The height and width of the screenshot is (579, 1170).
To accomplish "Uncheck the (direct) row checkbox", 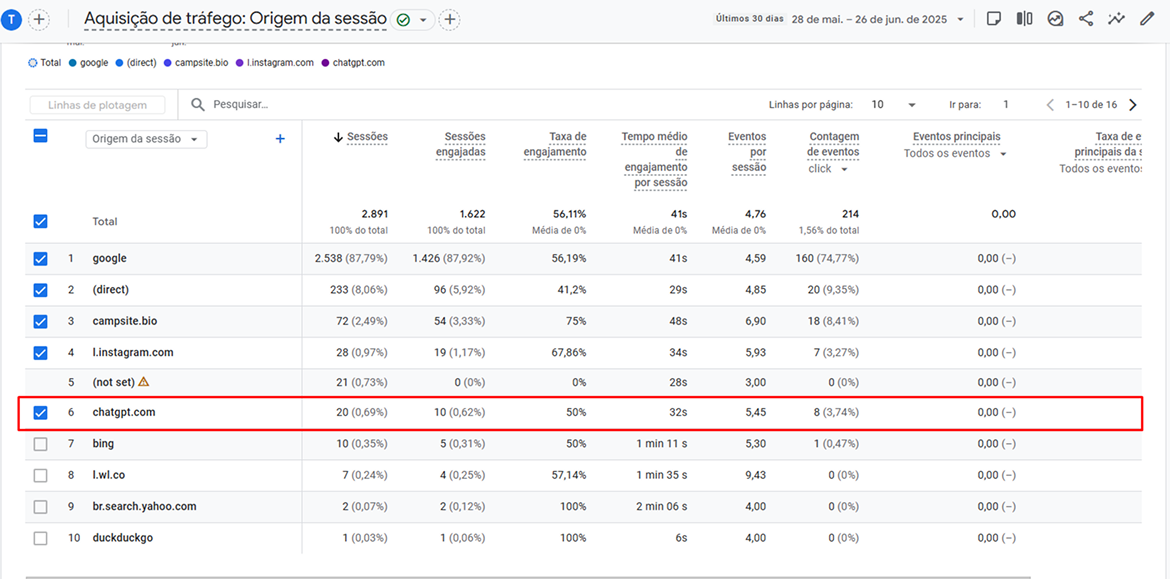I will pyautogui.click(x=41, y=290).
